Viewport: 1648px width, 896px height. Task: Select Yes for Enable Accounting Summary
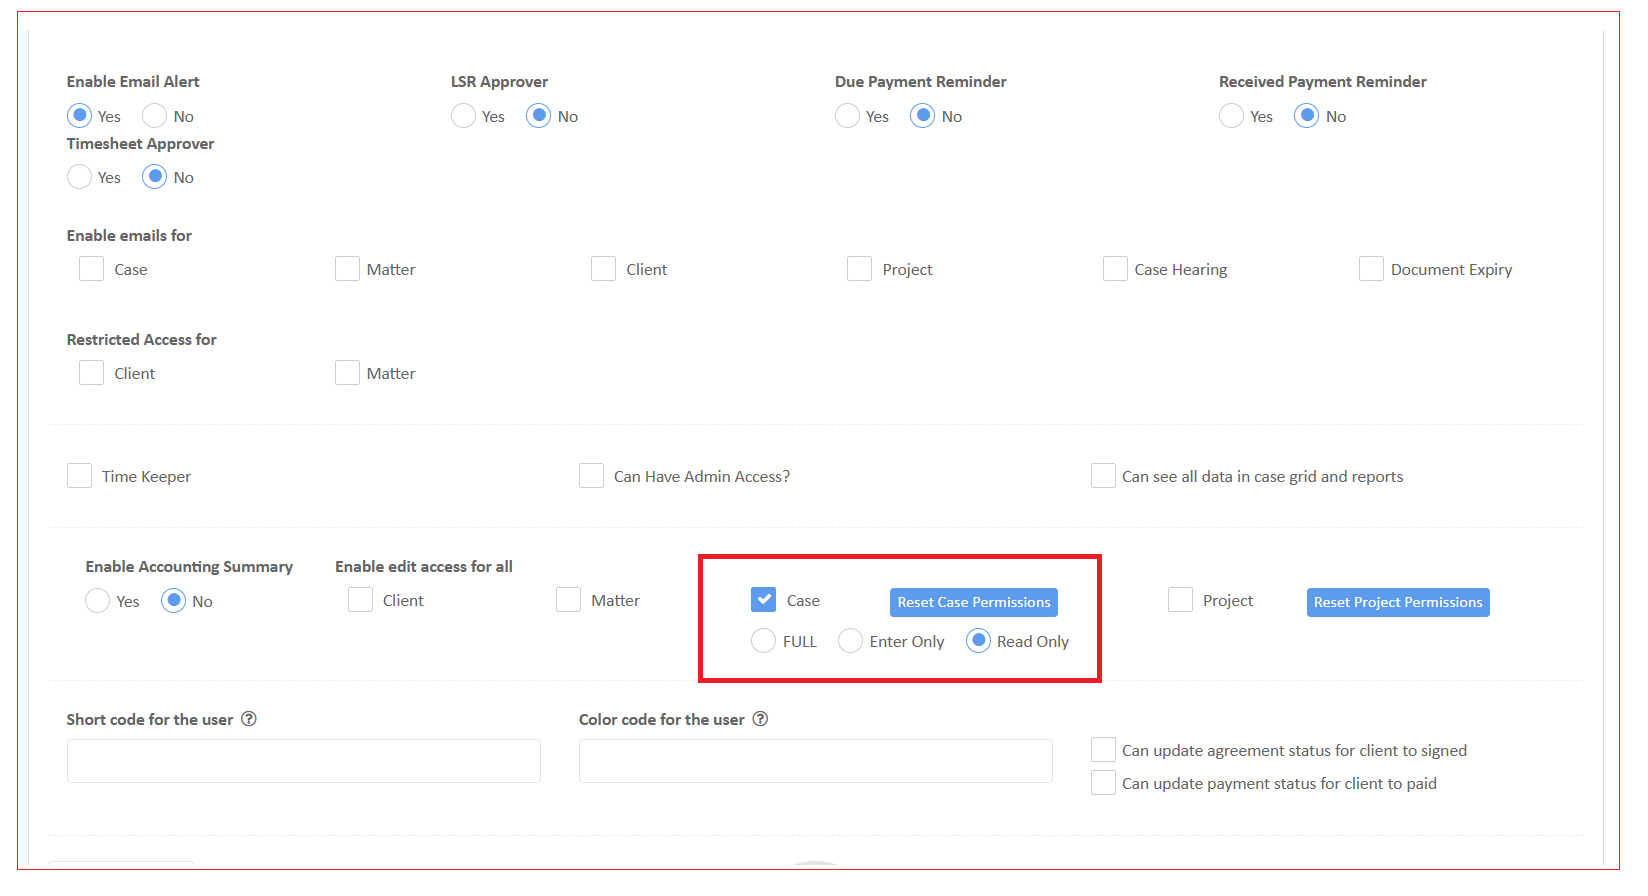click(98, 601)
